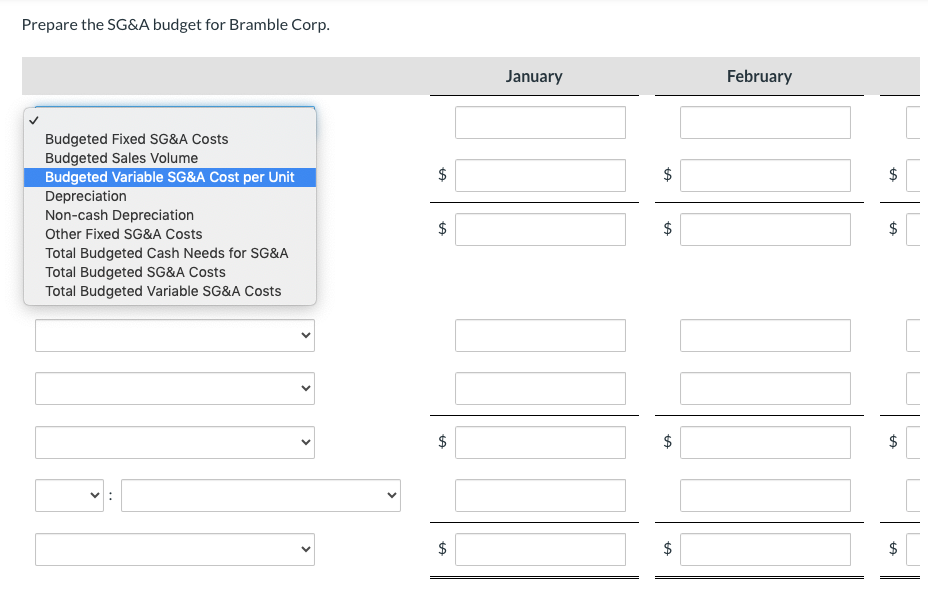
Task: Choose Total Budgeted SG&A Costs option
Action: (136, 272)
